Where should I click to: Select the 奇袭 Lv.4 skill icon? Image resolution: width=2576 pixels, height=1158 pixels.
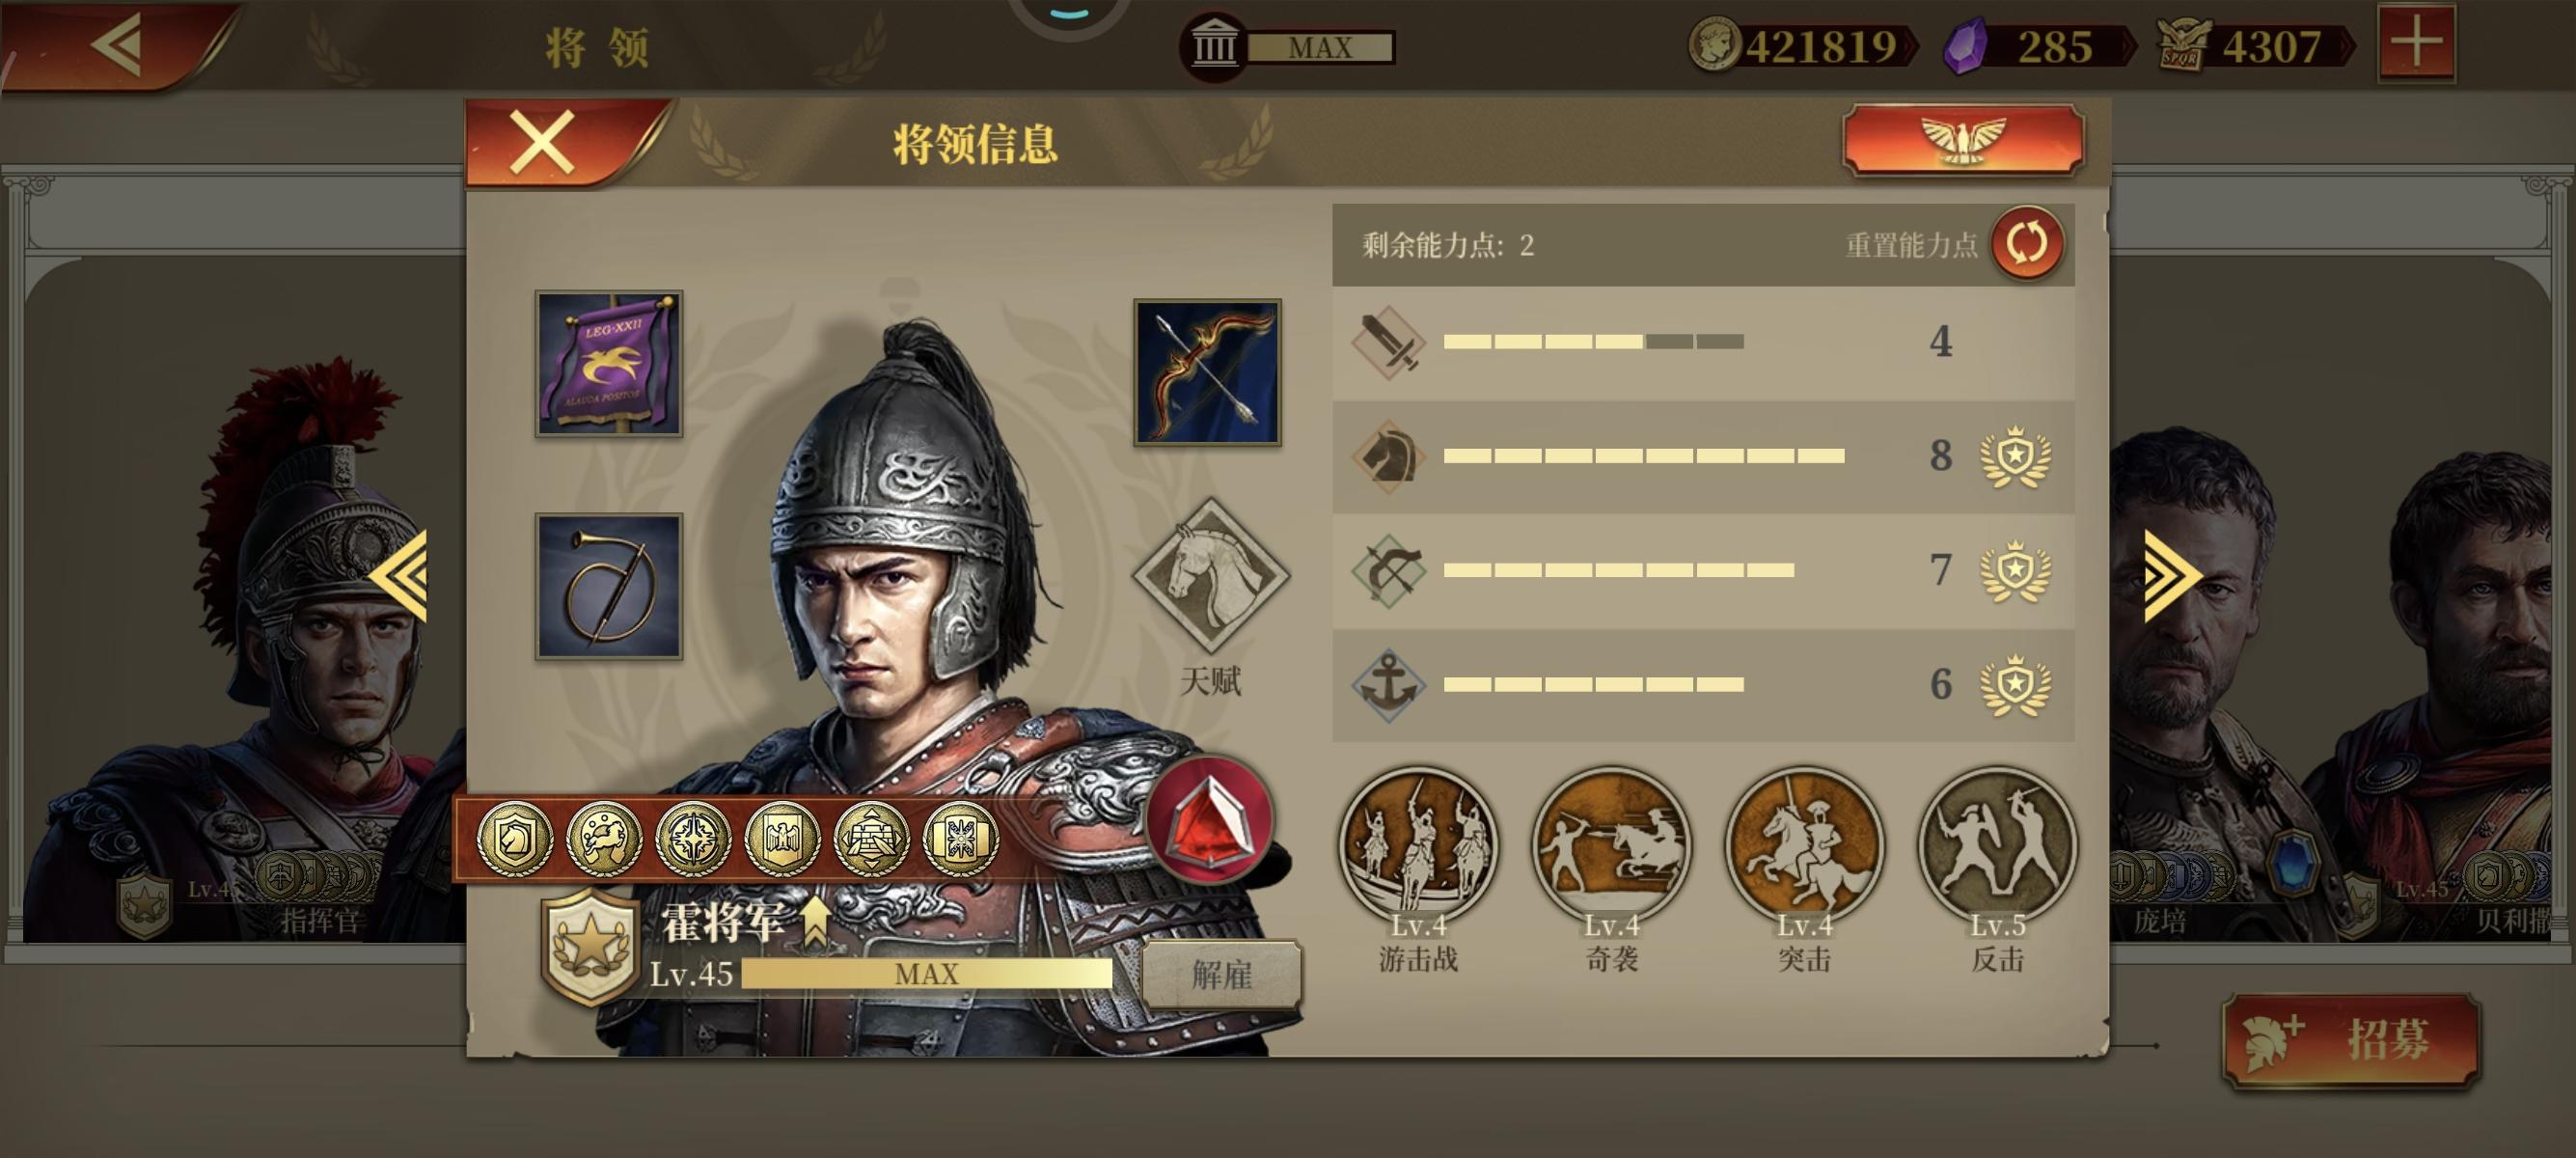(x=1611, y=845)
